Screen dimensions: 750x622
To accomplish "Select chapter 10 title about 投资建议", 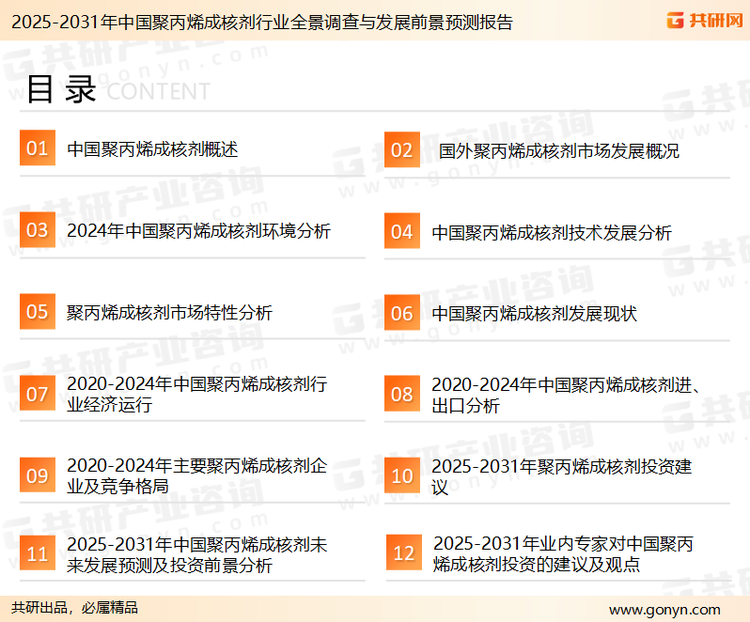I will point(562,477).
